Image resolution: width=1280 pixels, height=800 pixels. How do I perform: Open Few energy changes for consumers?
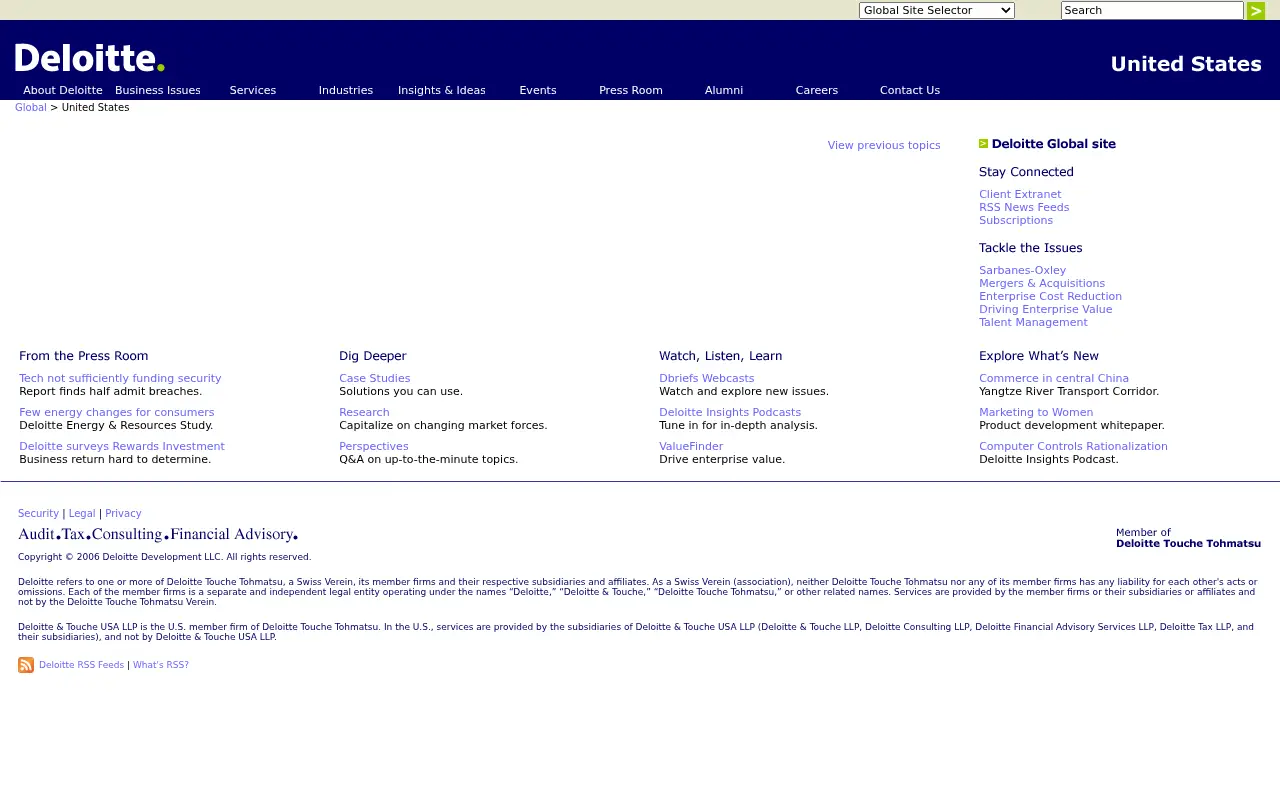117,413
